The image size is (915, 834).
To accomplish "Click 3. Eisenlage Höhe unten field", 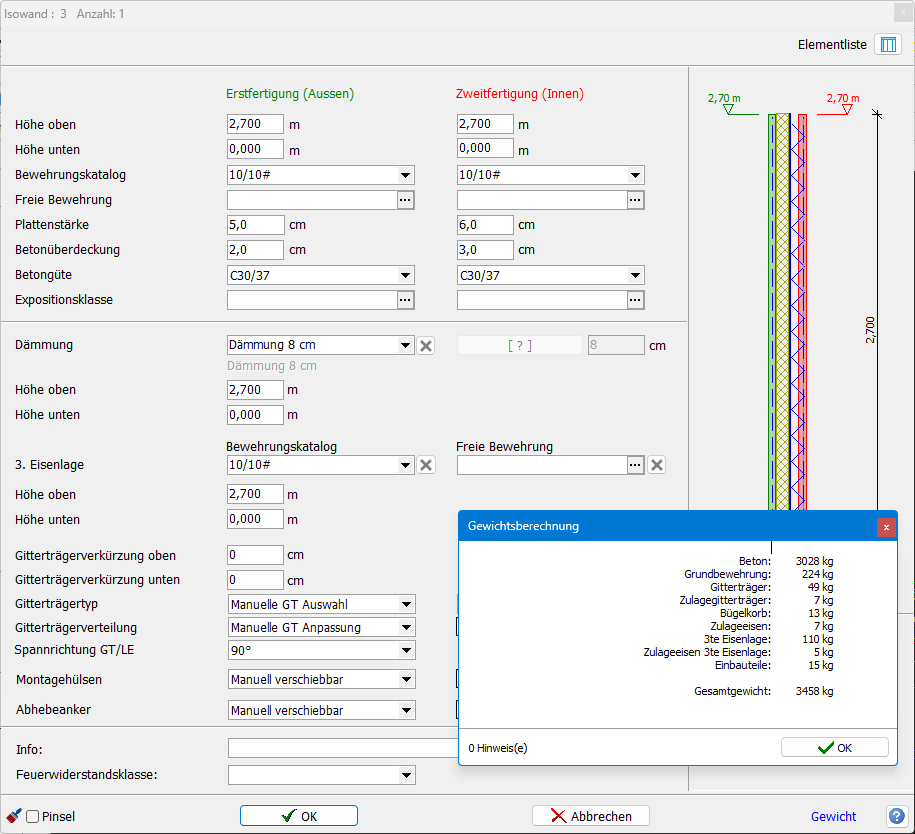I will [255, 519].
